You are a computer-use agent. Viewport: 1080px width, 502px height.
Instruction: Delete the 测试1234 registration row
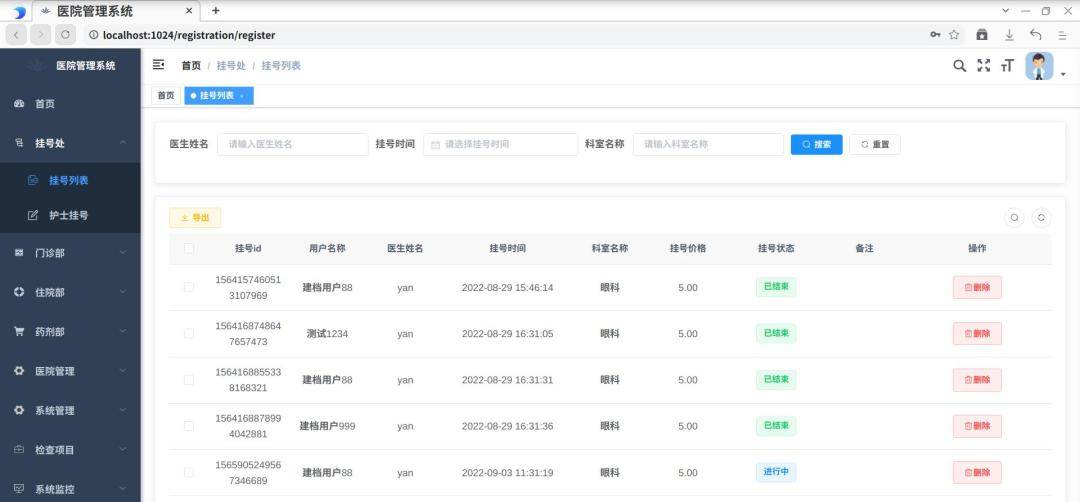[977, 333]
